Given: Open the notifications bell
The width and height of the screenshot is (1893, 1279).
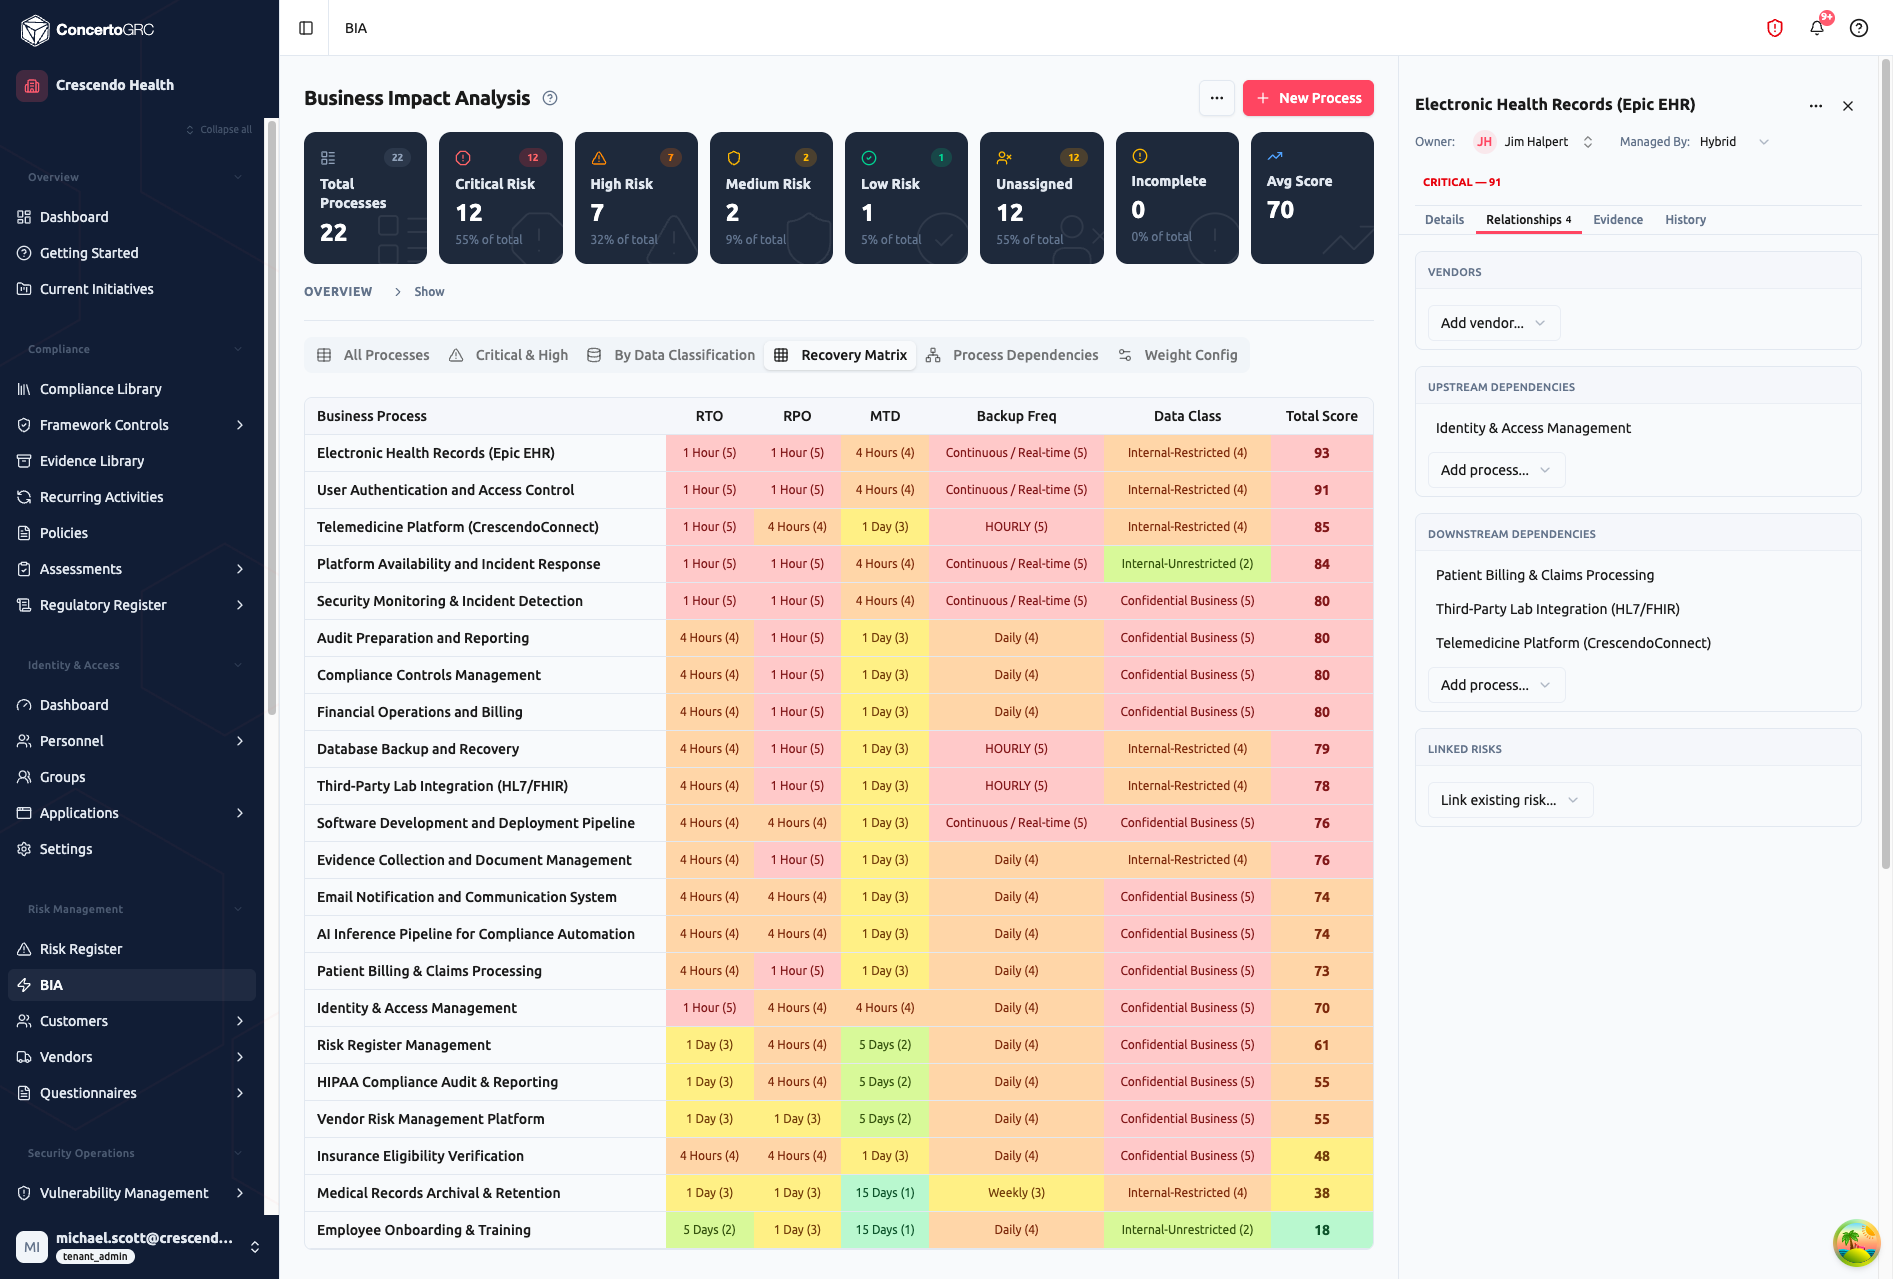Looking at the screenshot, I should 1817,28.
